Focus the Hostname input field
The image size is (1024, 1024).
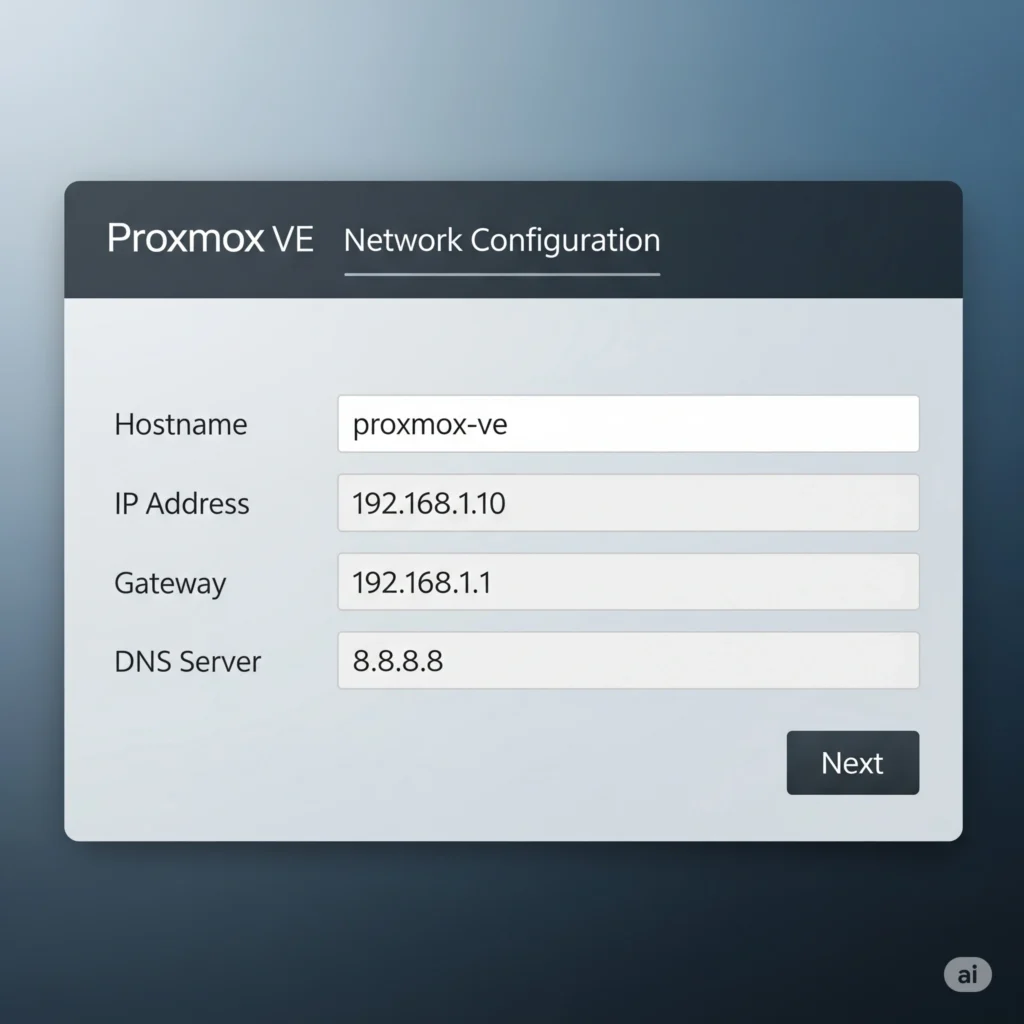pos(628,424)
